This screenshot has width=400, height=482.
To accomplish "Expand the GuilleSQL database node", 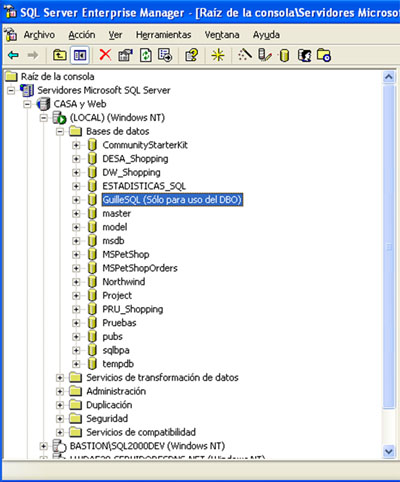I will point(76,200).
